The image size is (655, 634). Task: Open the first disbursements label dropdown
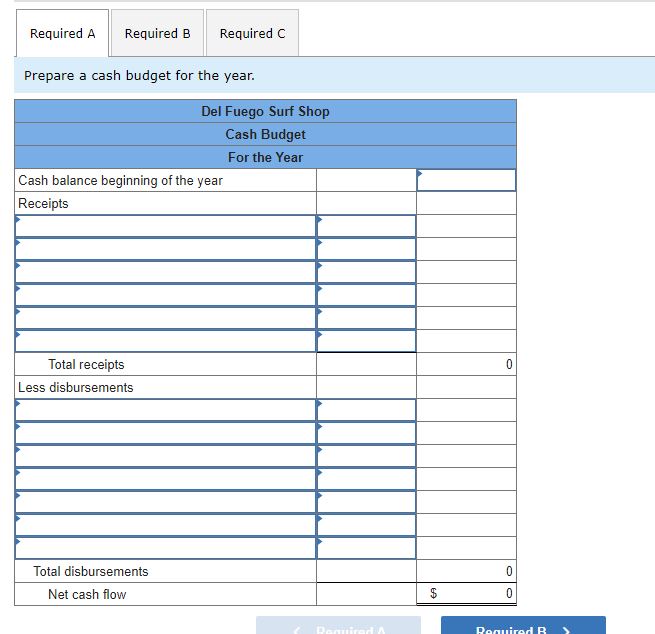pyautogui.click(x=165, y=410)
